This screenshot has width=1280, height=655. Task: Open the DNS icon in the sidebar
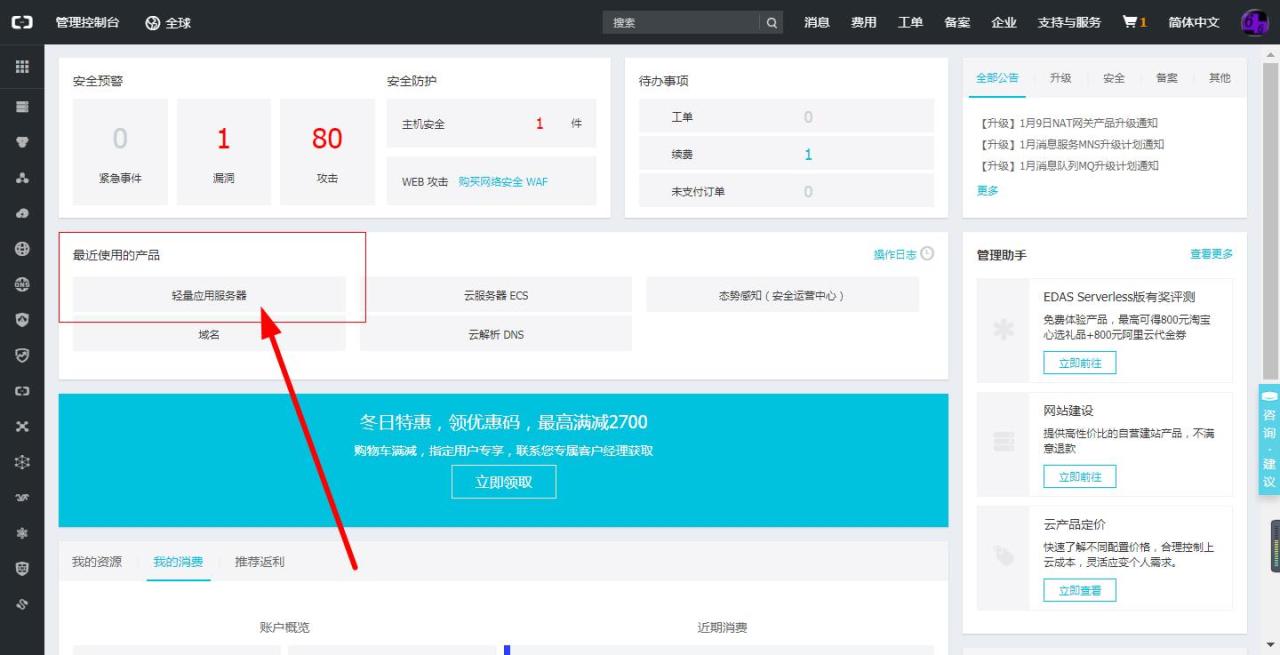(22, 284)
